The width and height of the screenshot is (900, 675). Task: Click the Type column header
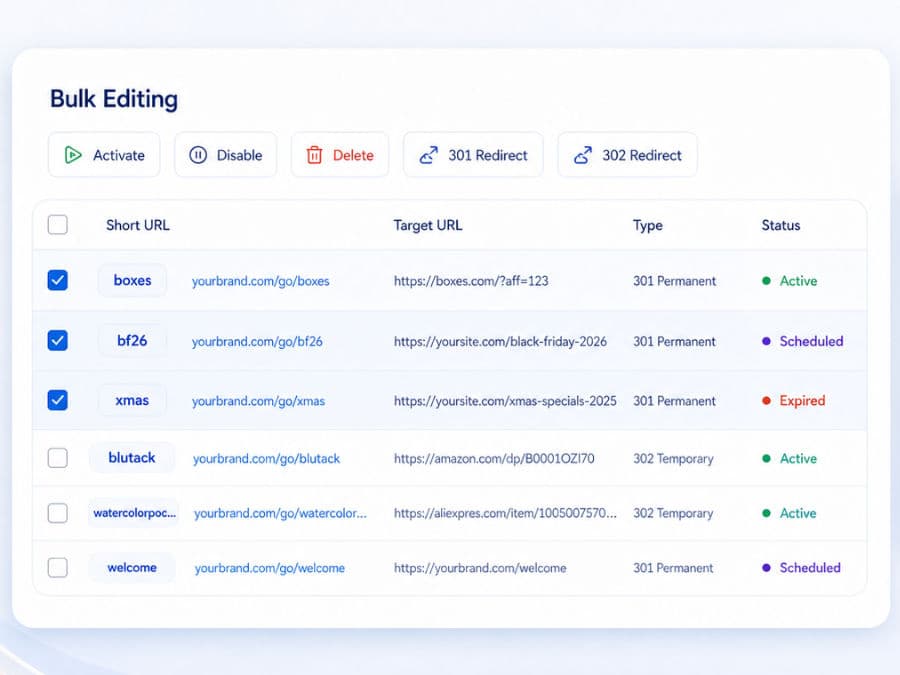point(647,226)
